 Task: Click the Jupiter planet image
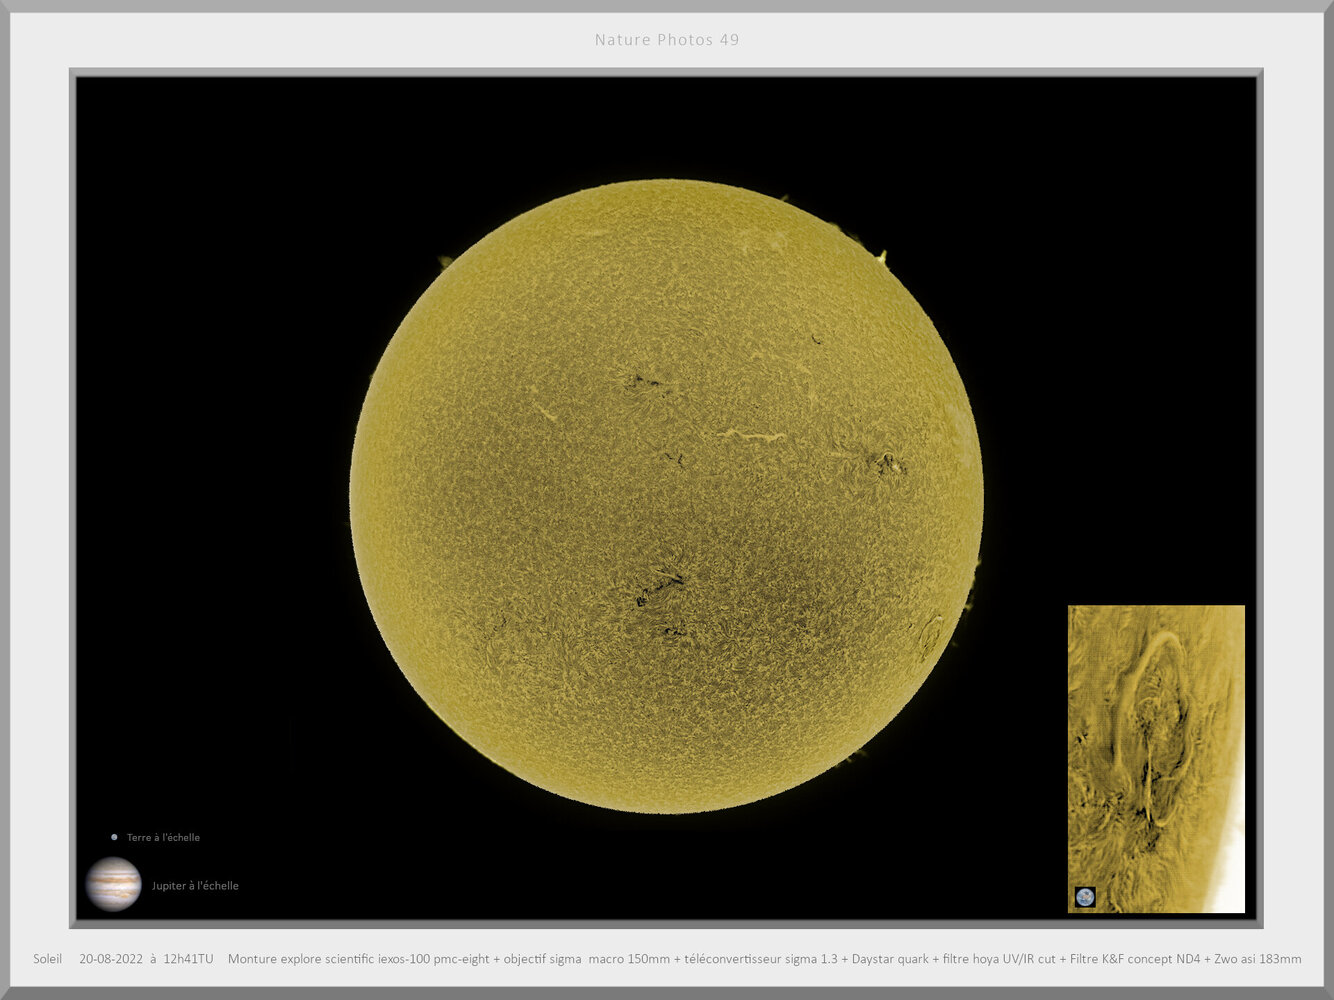(x=115, y=884)
